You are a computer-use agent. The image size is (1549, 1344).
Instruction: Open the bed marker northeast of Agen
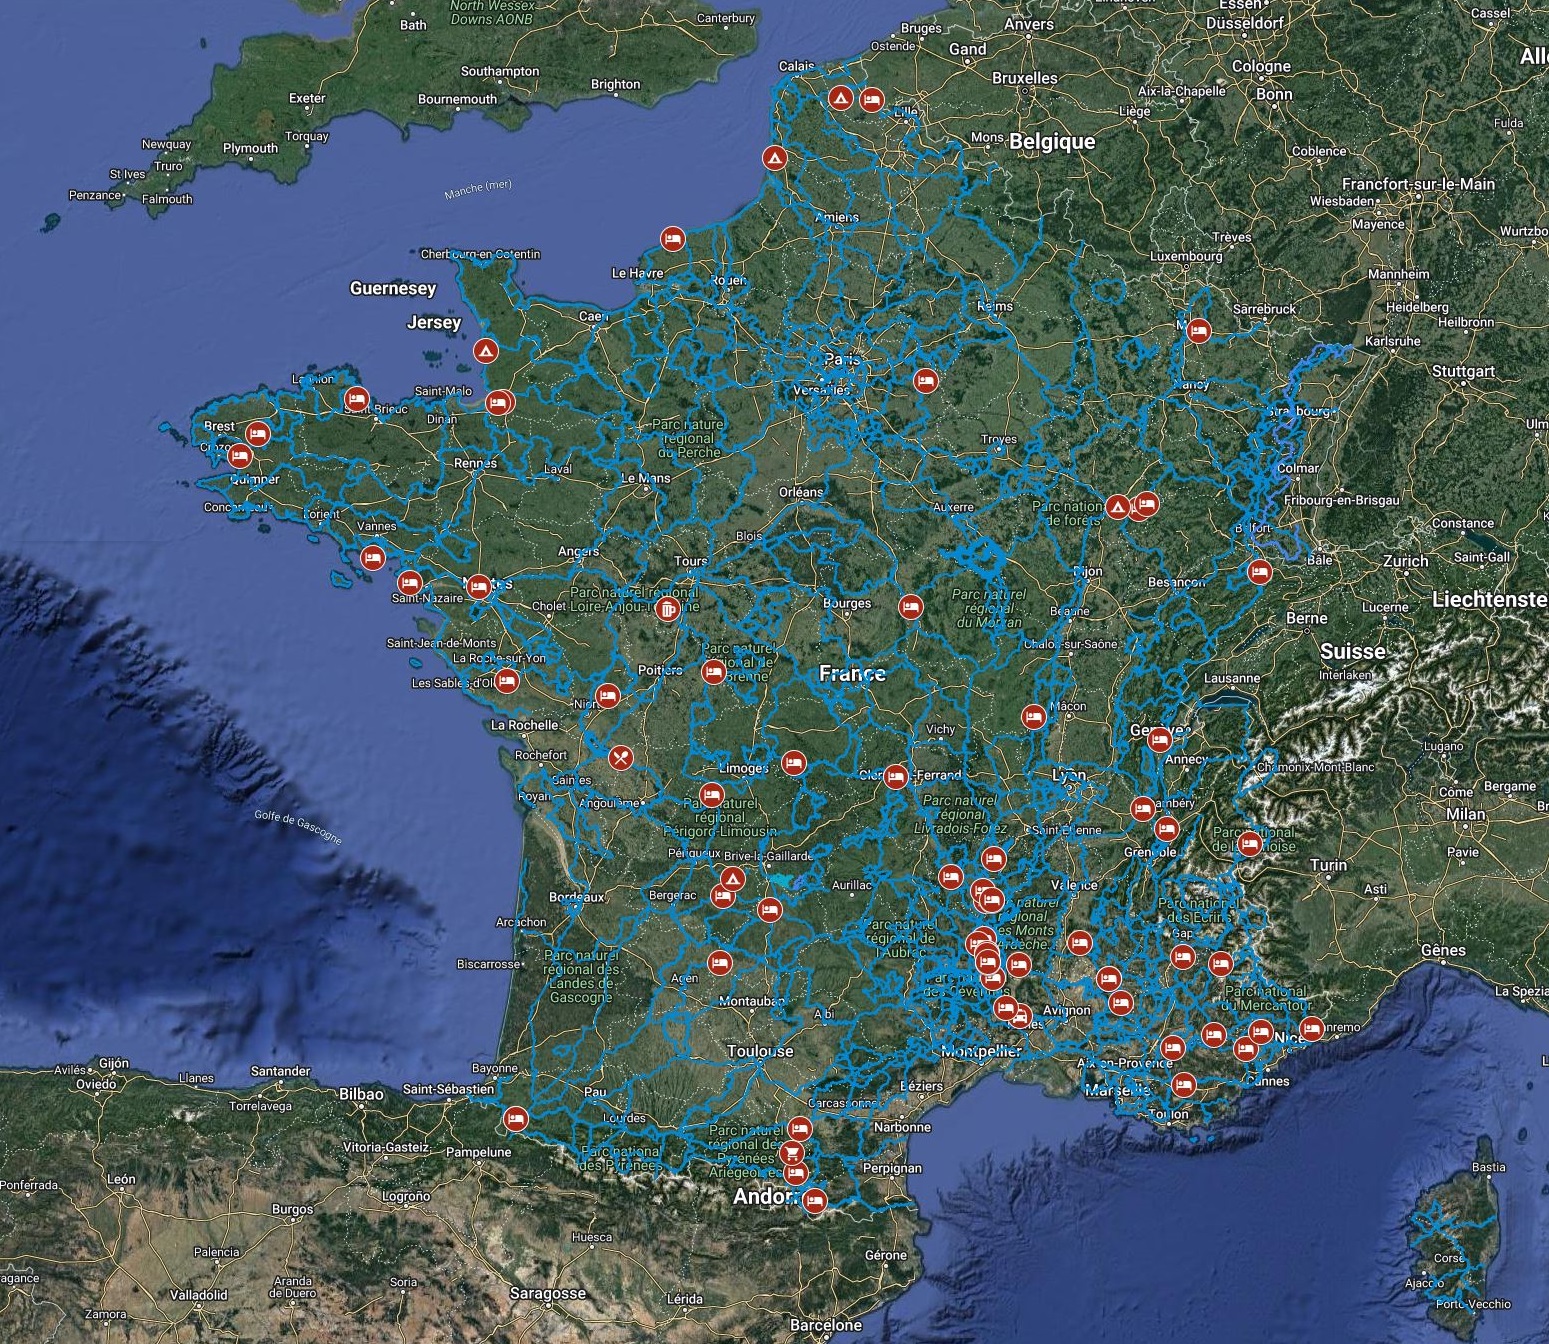click(719, 963)
